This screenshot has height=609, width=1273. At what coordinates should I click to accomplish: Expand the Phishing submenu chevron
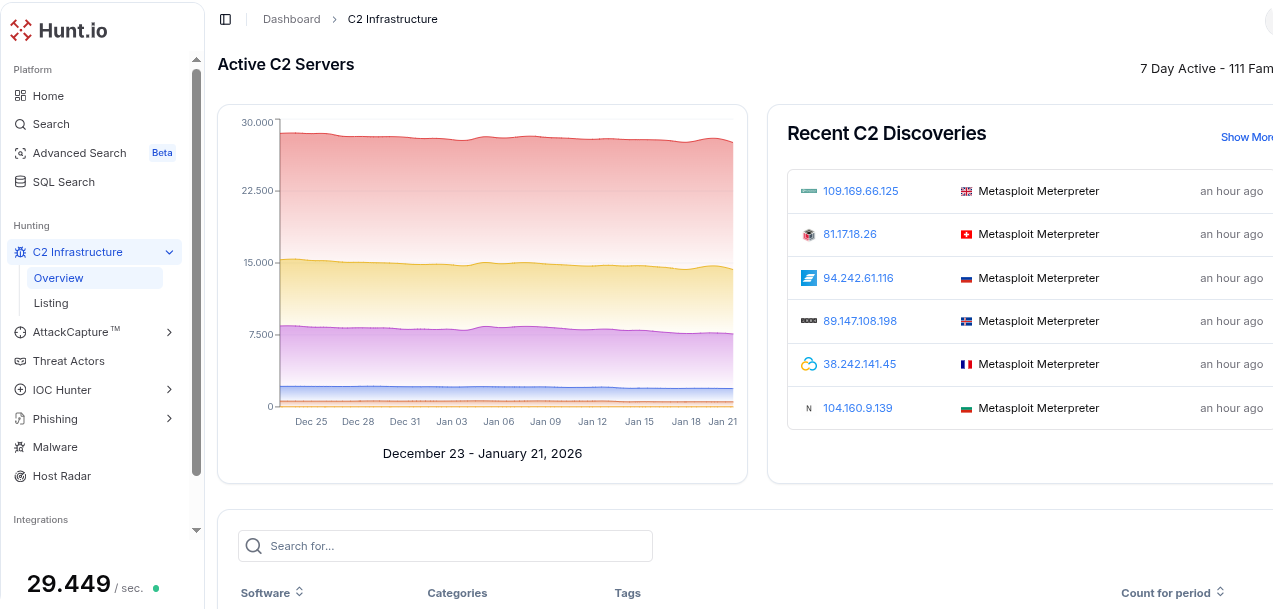(169, 419)
